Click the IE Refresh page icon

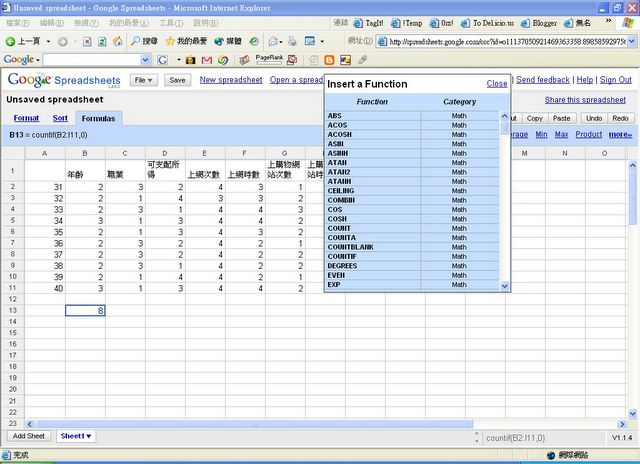click(x=102, y=41)
